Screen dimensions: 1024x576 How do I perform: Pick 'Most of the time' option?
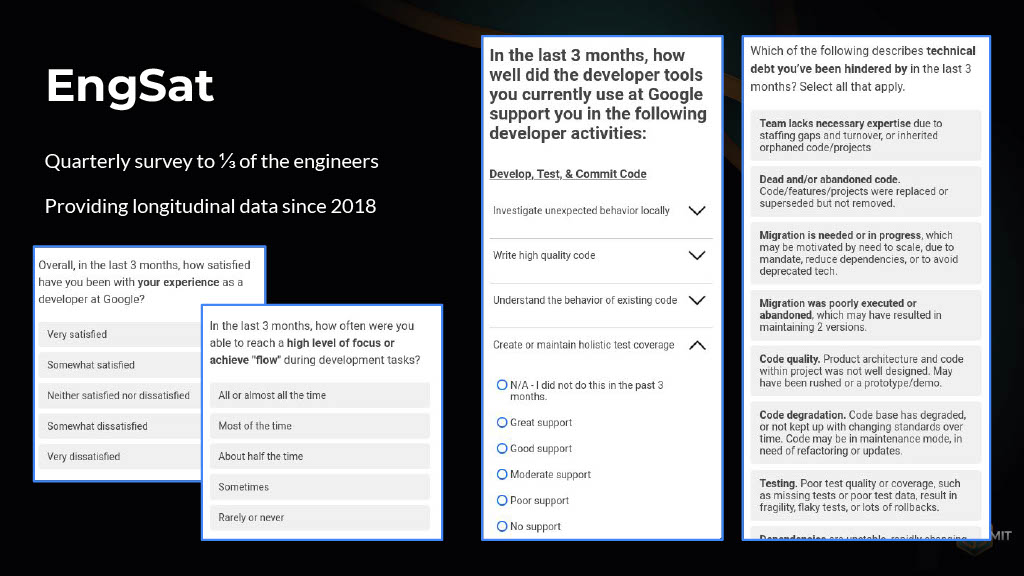(x=320, y=426)
